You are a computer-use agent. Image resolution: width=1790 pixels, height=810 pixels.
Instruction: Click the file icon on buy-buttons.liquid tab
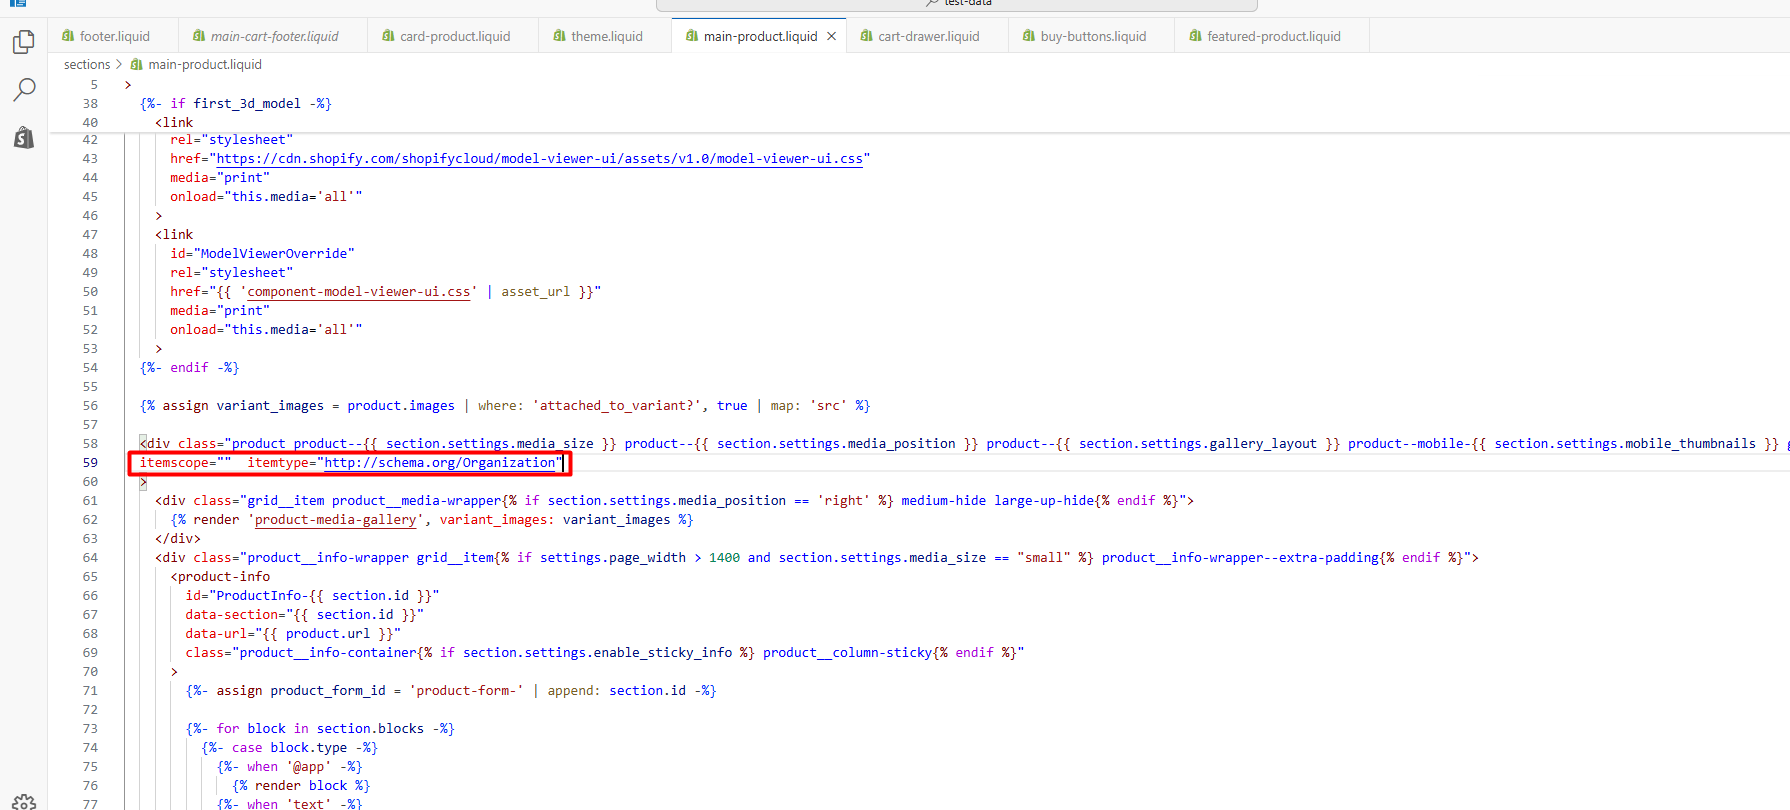(1028, 36)
